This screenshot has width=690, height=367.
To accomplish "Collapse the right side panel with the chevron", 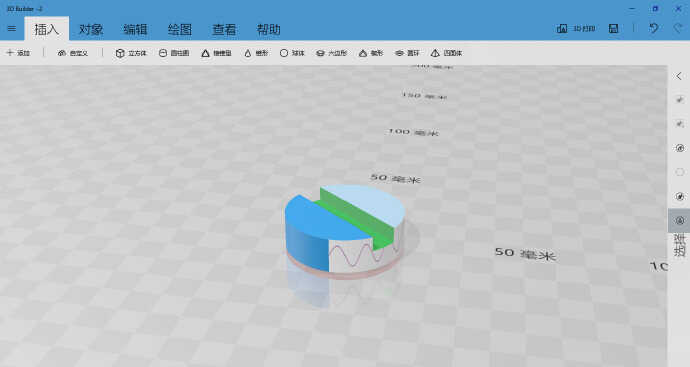I will coord(679,76).
